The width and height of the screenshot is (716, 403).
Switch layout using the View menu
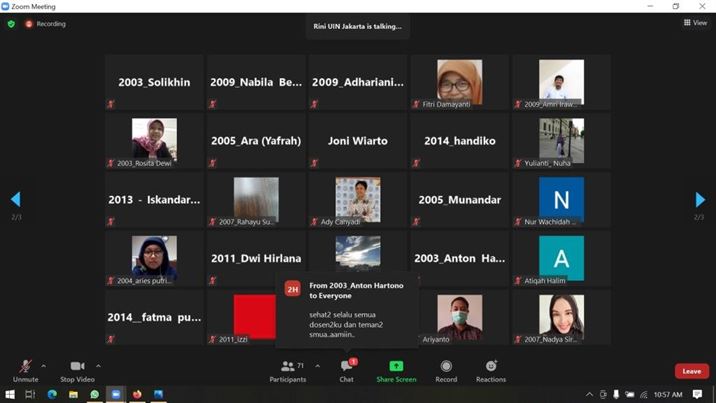tap(695, 23)
